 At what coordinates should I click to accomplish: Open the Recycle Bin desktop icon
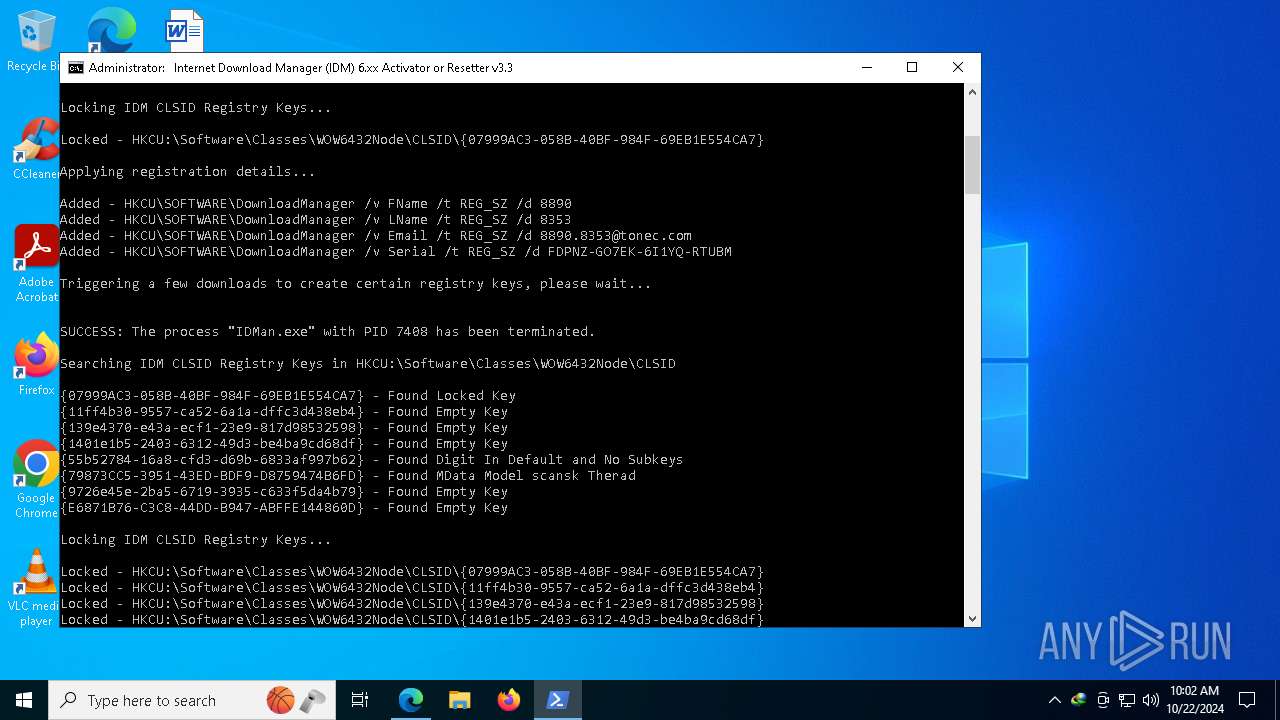click(36, 40)
